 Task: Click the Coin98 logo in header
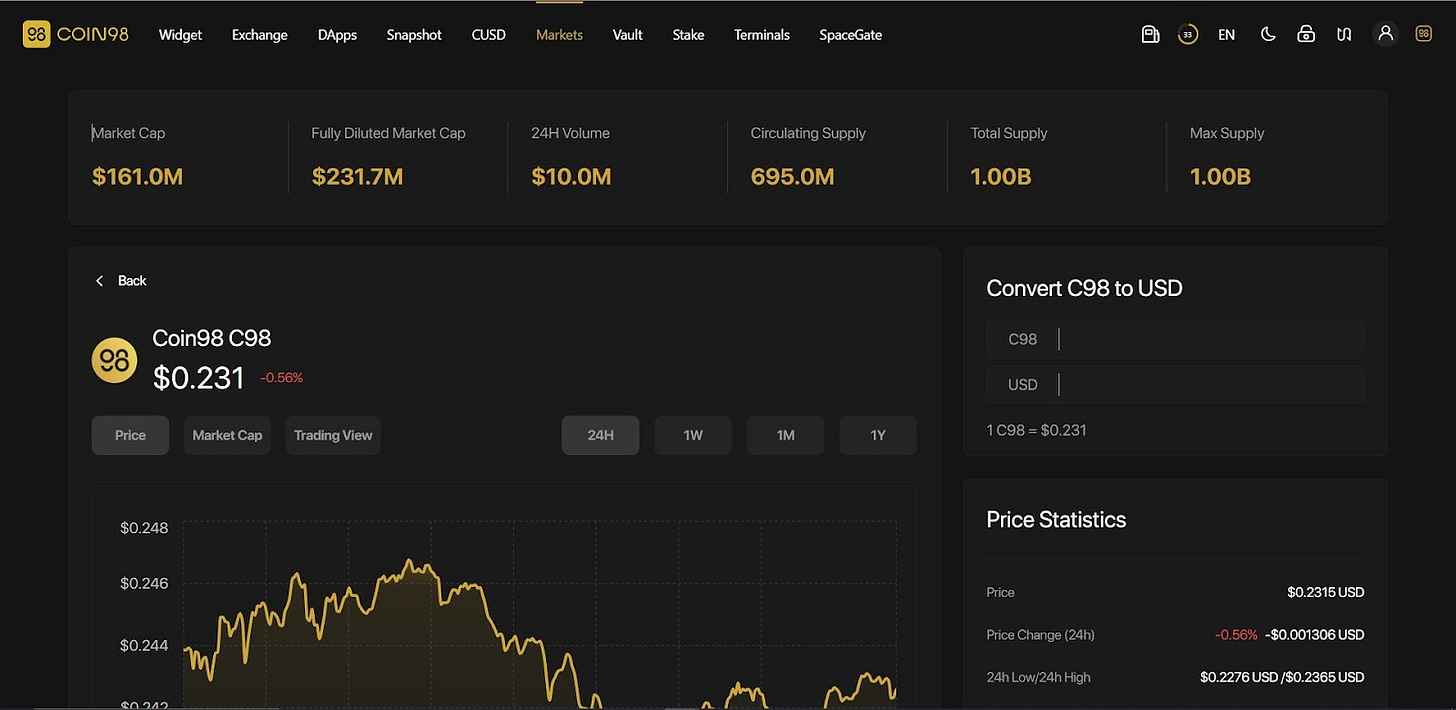75,34
